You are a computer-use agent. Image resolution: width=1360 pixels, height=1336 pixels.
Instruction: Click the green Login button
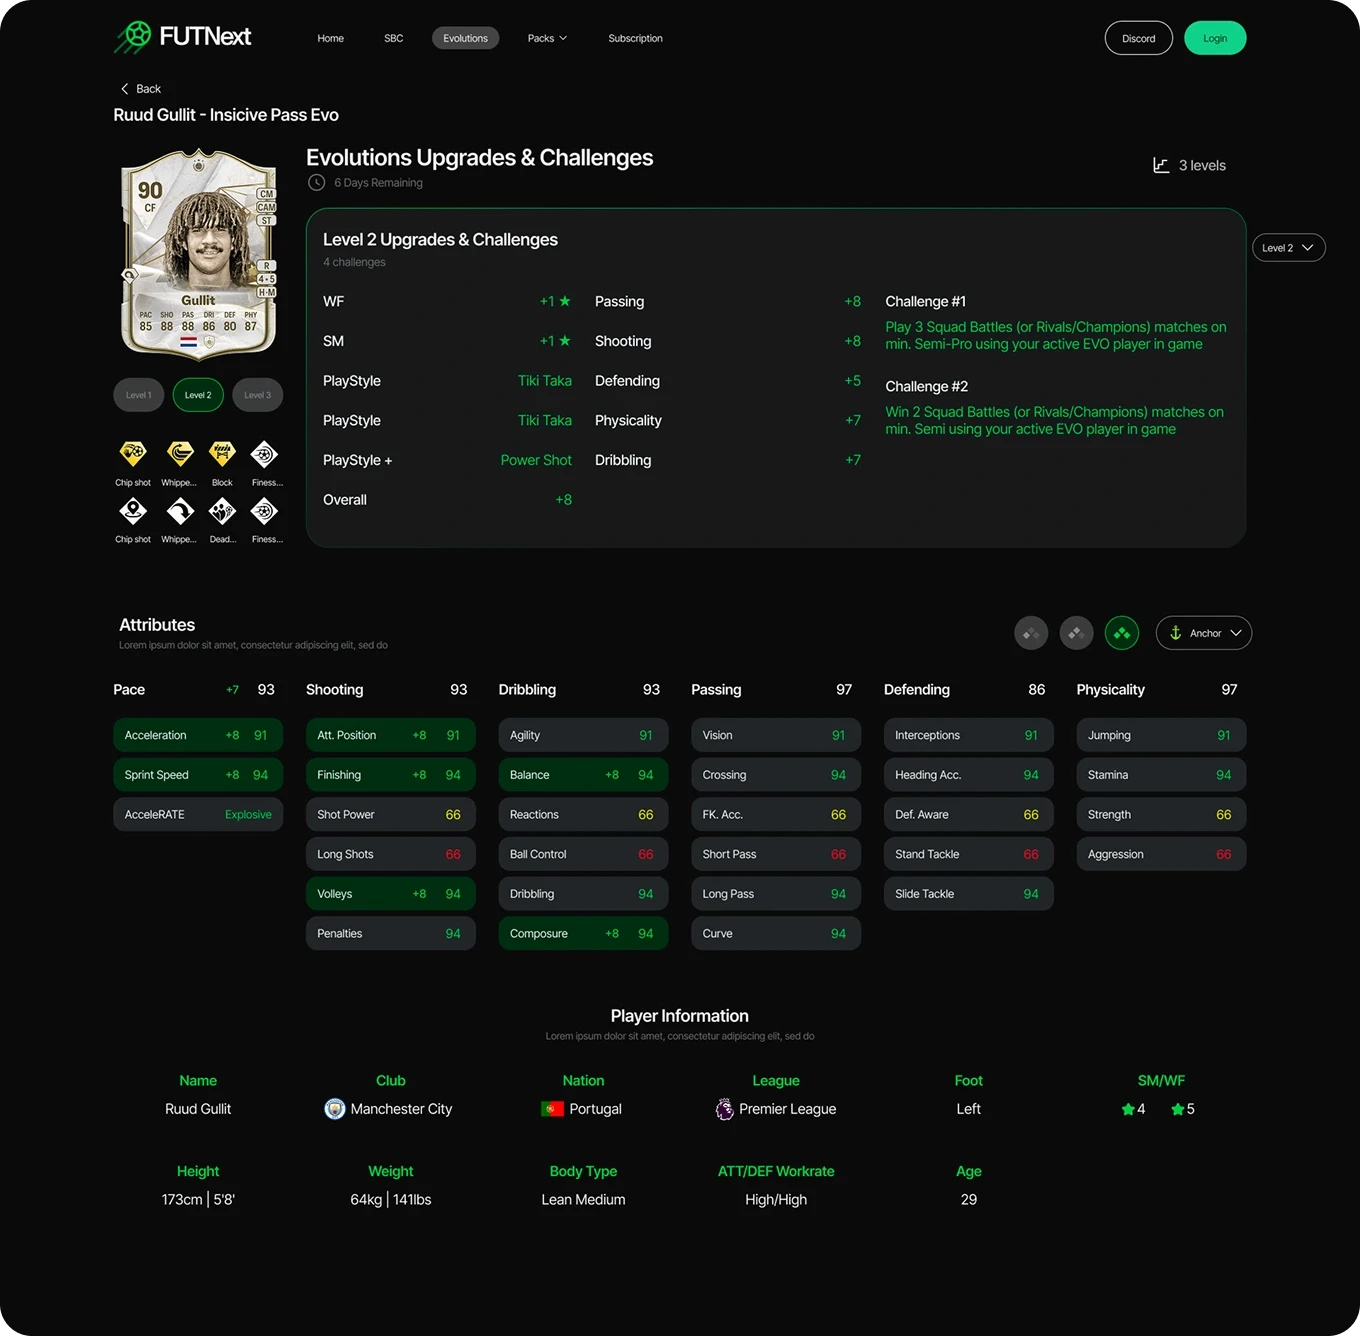click(x=1215, y=38)
